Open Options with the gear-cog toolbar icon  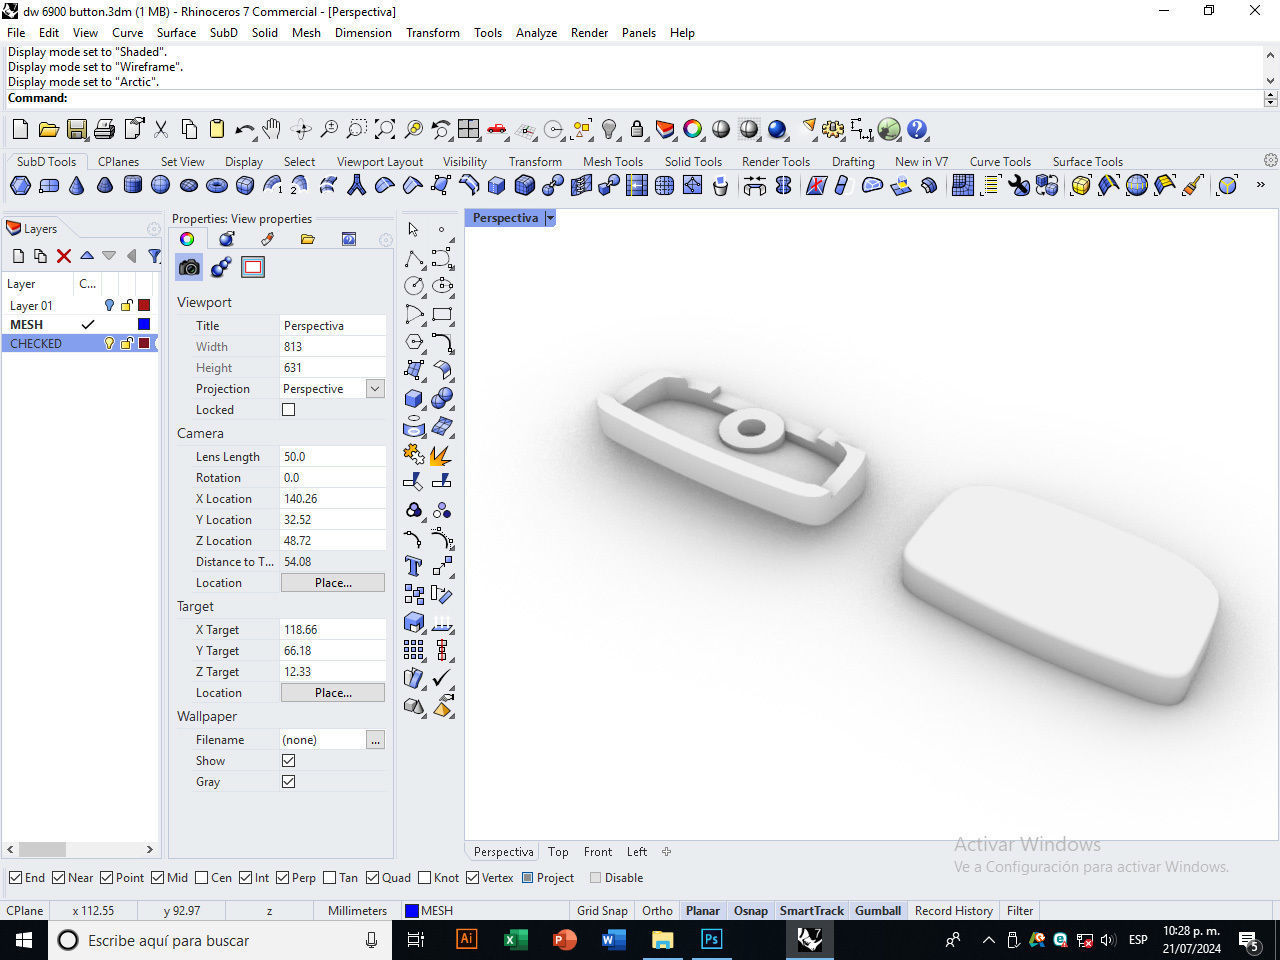833,129
